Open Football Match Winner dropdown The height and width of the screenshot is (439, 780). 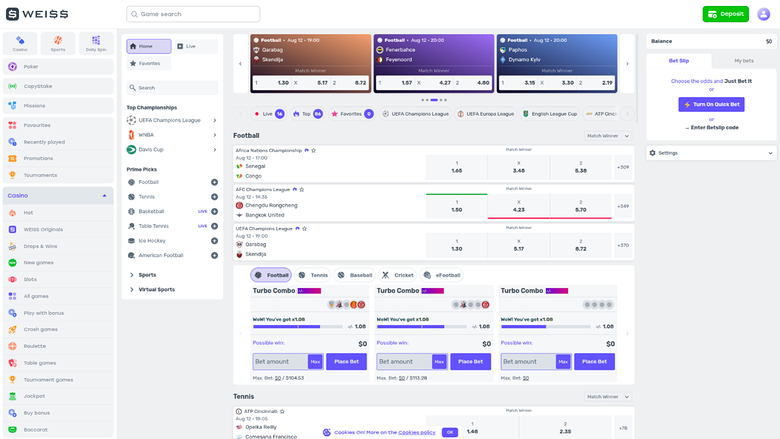pyautogui.click(x=608, y=135)
